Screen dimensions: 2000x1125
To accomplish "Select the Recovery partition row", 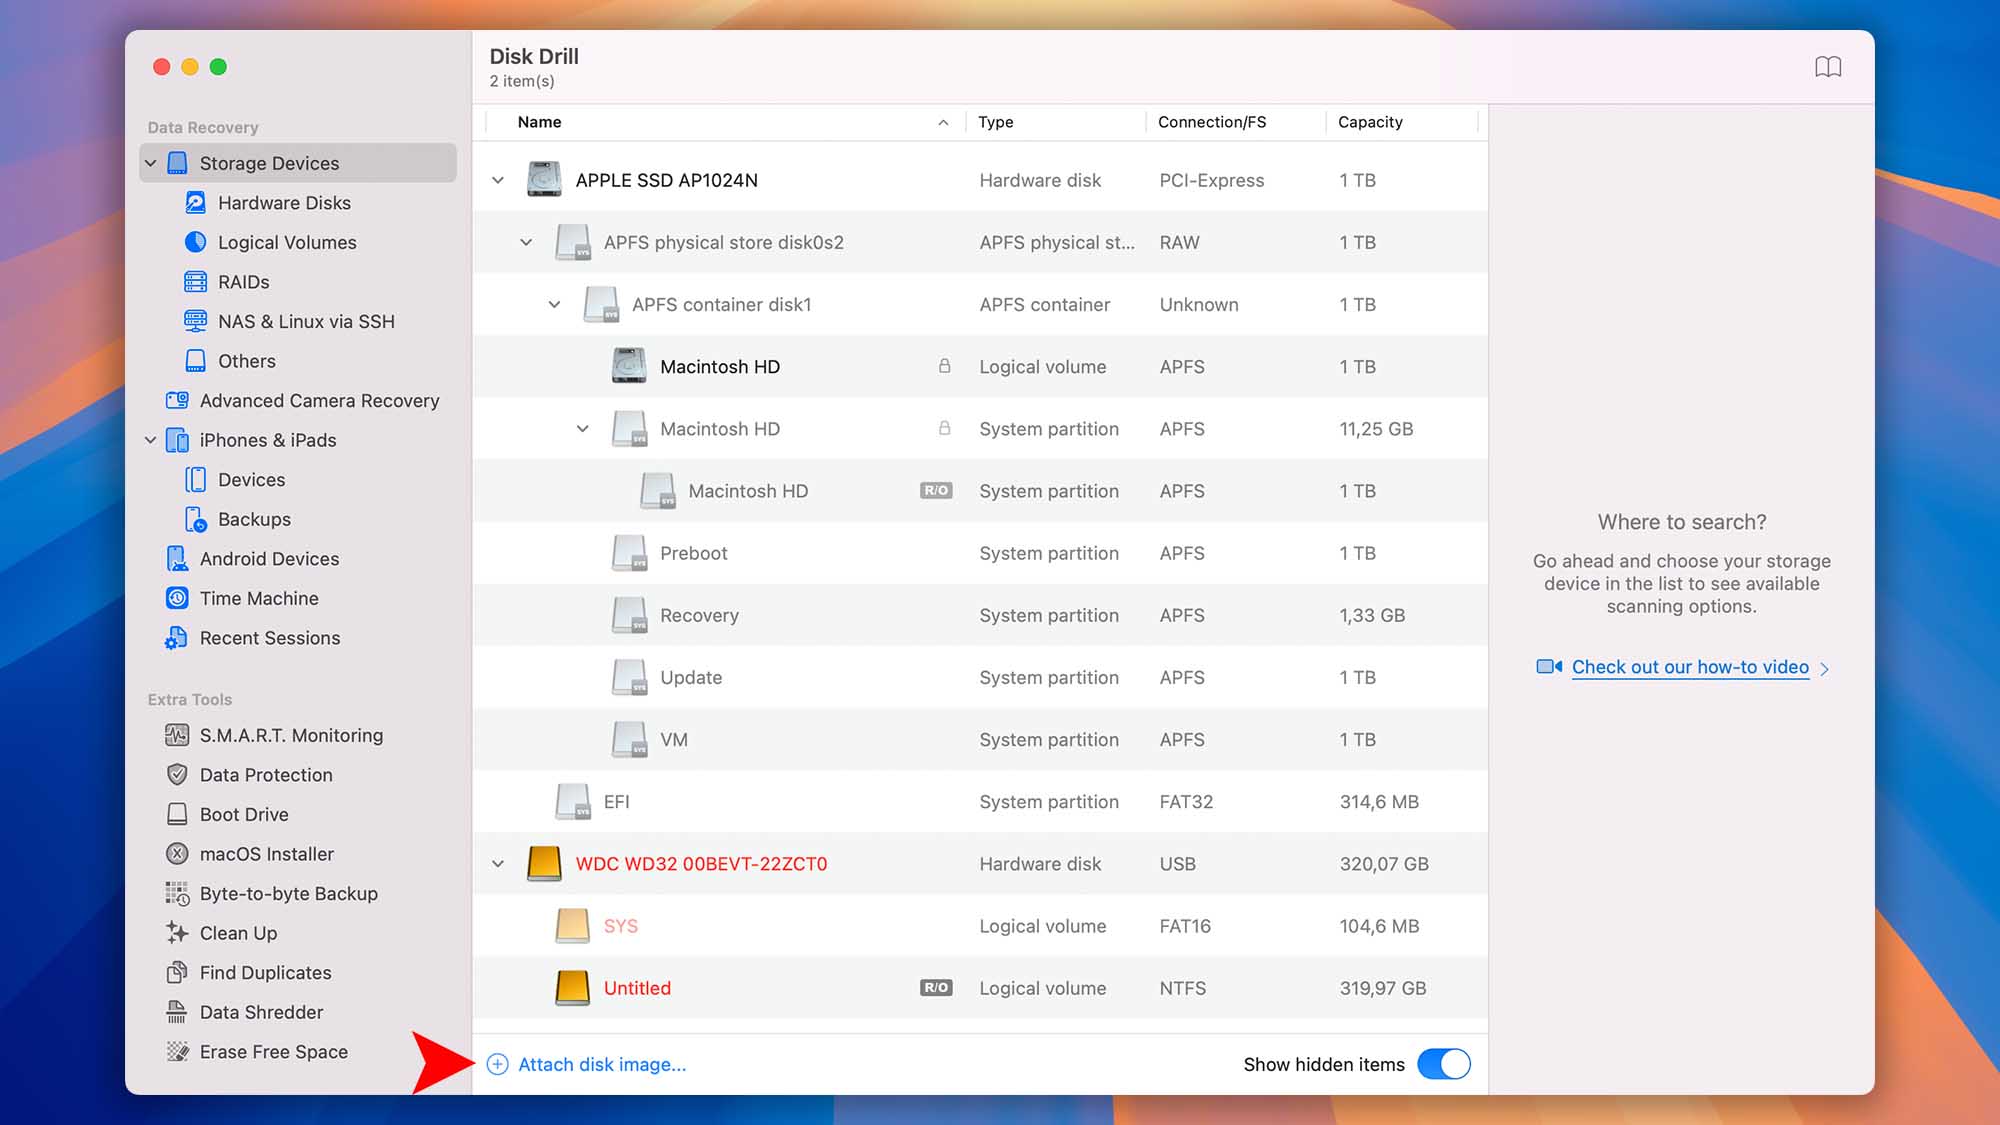I will point(980,615).
